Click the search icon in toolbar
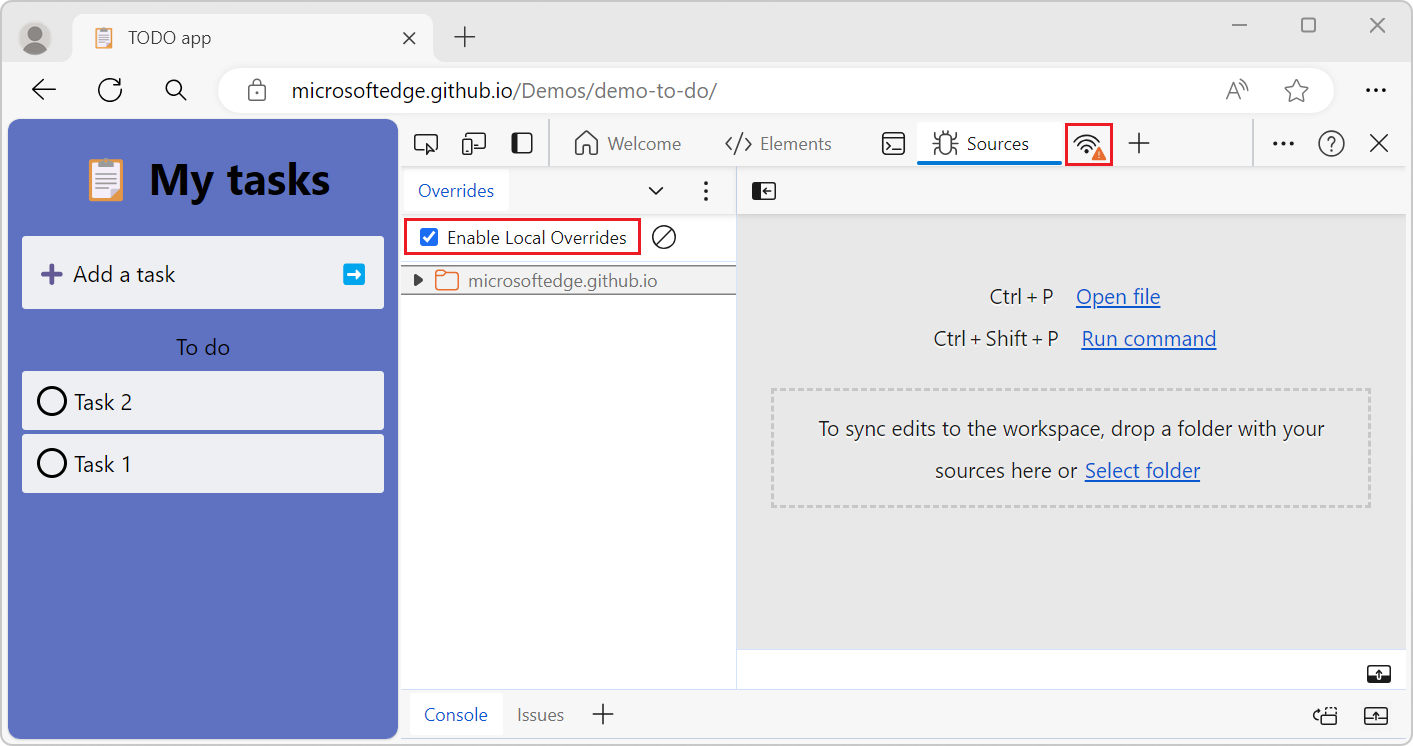Screen dimensions: 1413x746 click(176, 90)
